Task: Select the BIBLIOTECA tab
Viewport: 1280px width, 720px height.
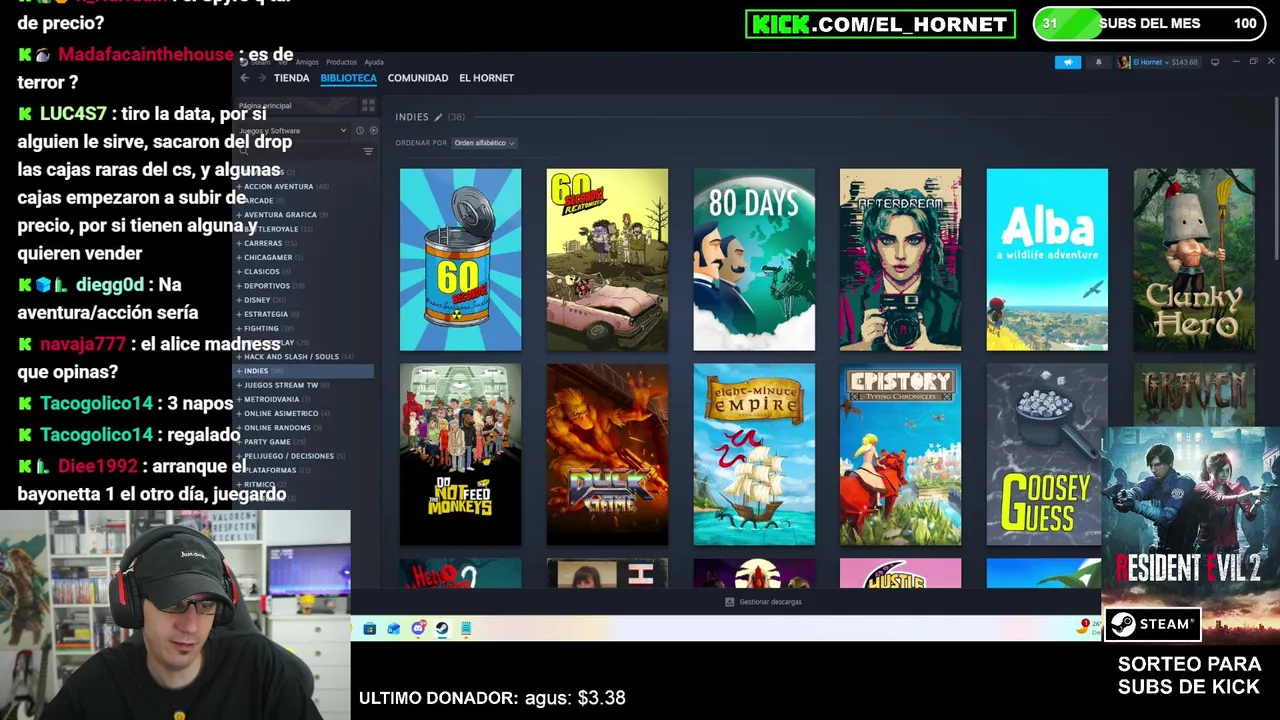Action: [x=348, y=78]
